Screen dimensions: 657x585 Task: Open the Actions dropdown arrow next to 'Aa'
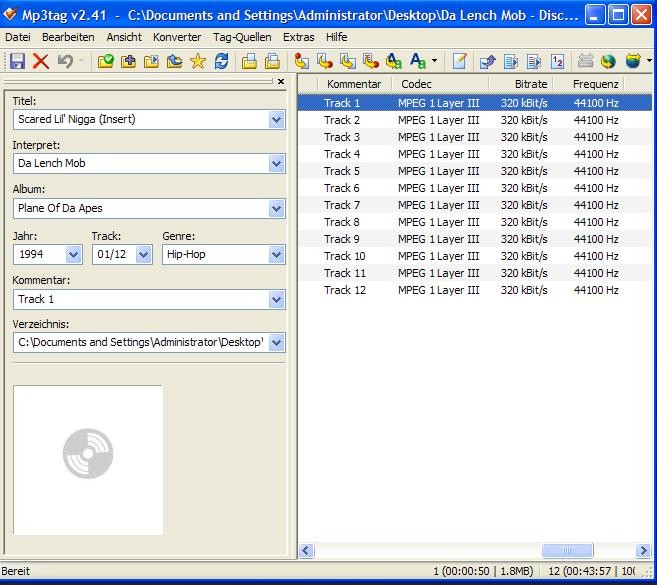click(x=434, y=61)
